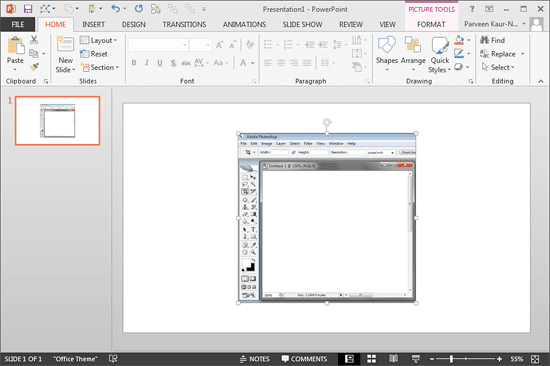Switch to the TRANSITIONS tab

pos(184,24)
